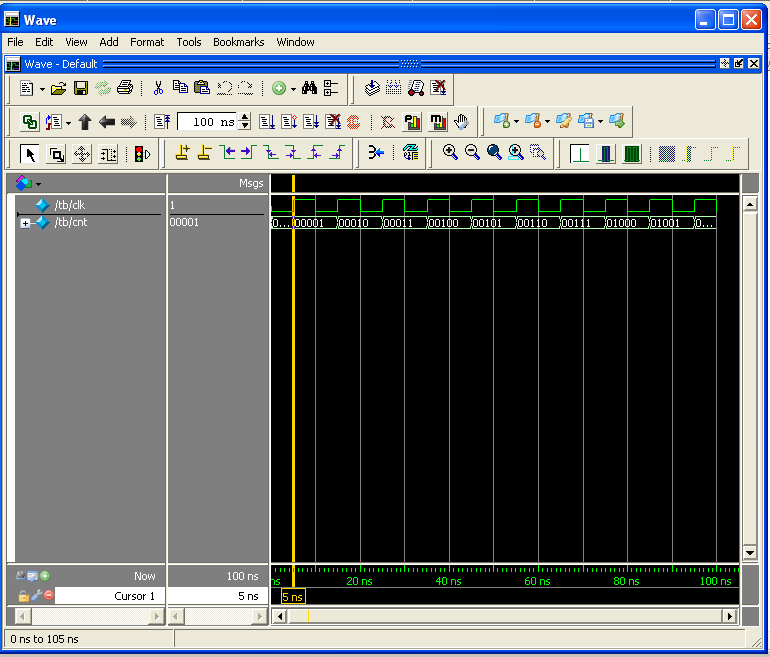The height and width of the screenshot is (657, 770).
Task: Select the arrow Select Mode tool
Action: [x=30, y=154]
